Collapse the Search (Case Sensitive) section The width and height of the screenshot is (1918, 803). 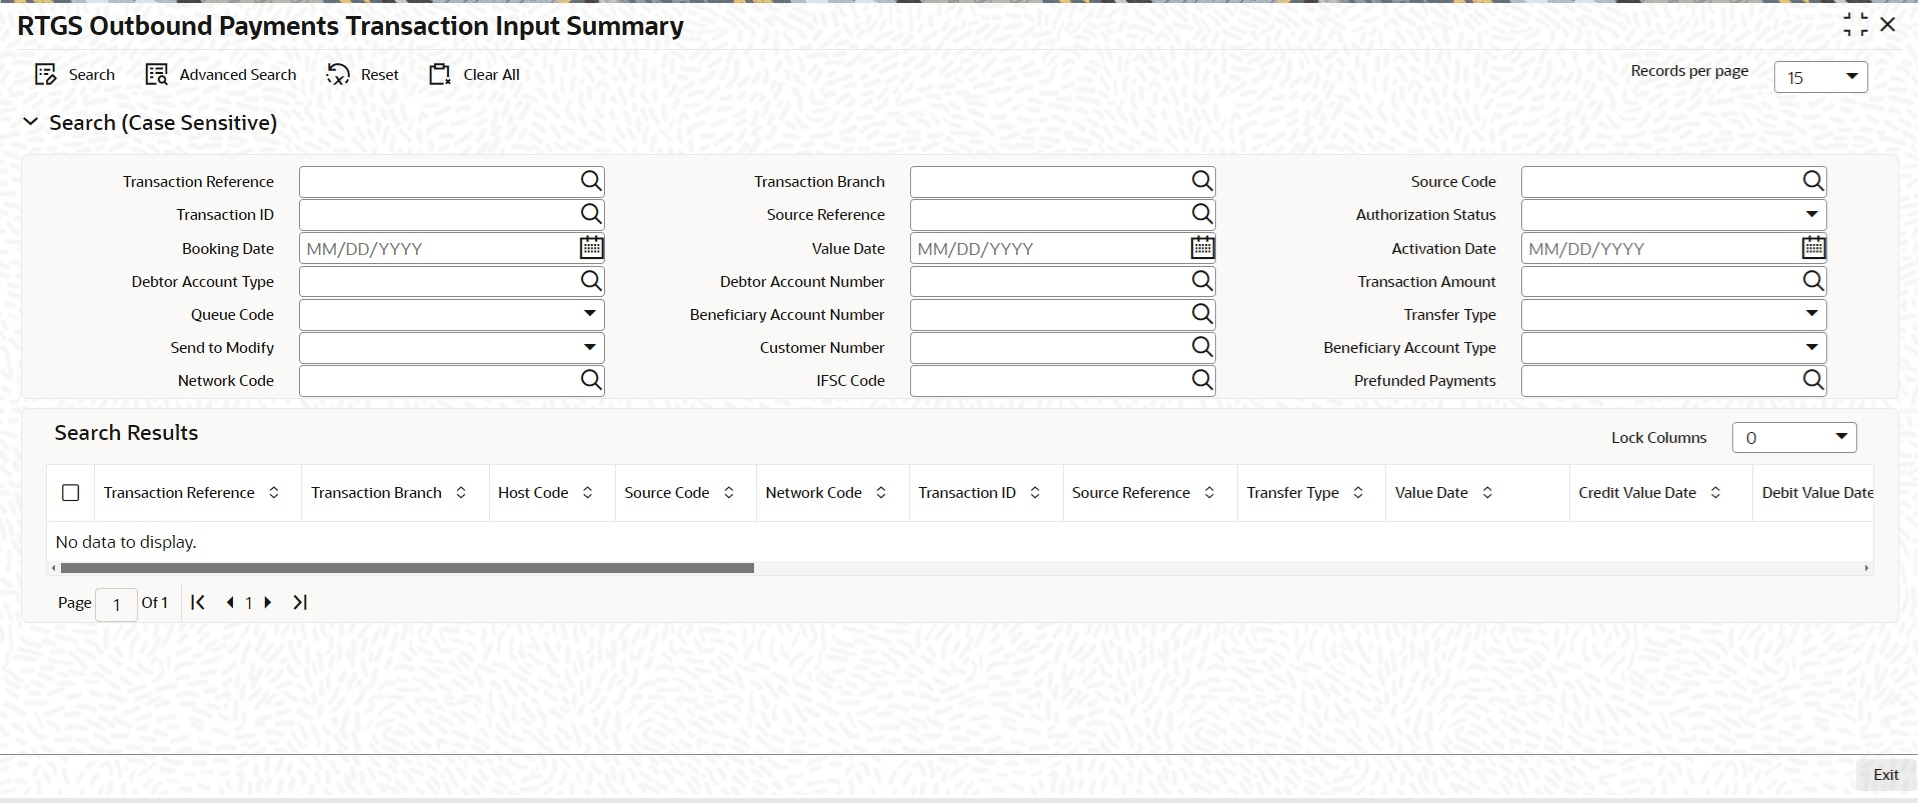tap(31, 122)
